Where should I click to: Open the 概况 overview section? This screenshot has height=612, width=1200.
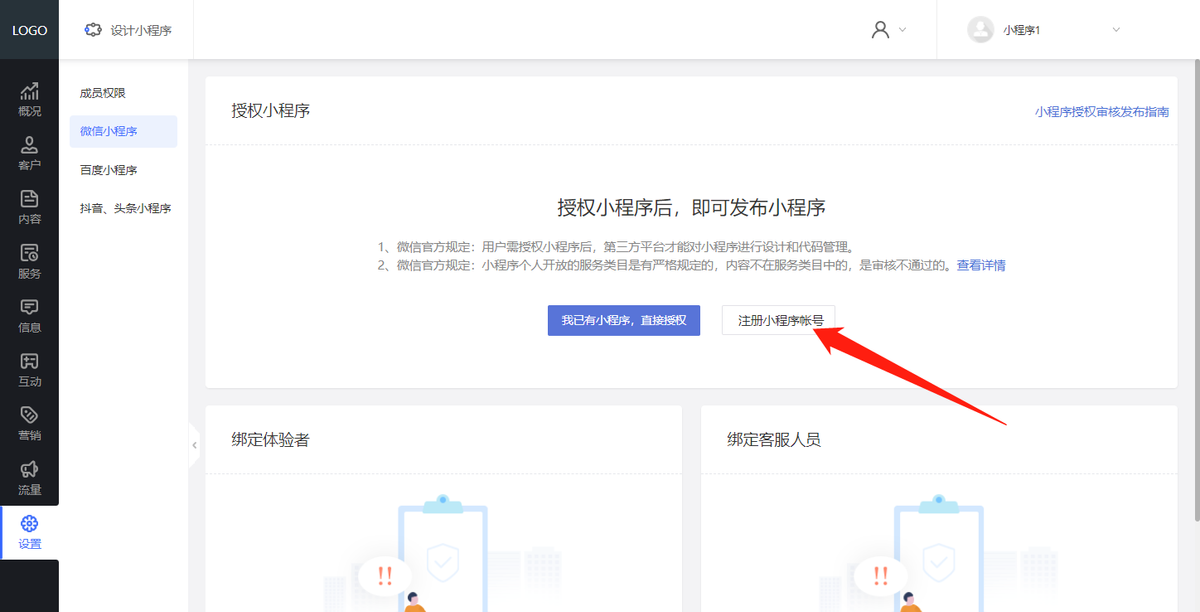point(29,100)
